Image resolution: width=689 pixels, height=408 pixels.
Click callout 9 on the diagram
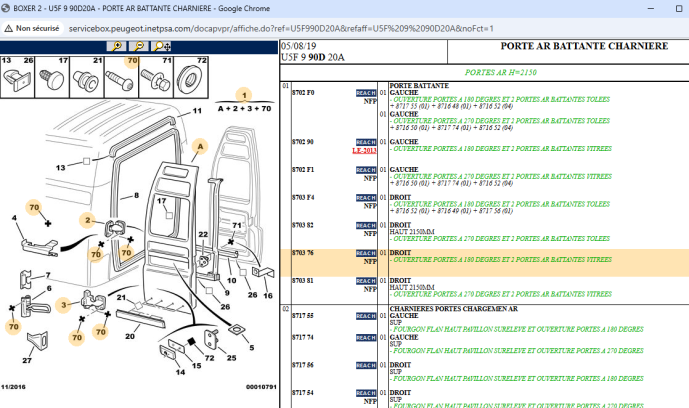227,293
